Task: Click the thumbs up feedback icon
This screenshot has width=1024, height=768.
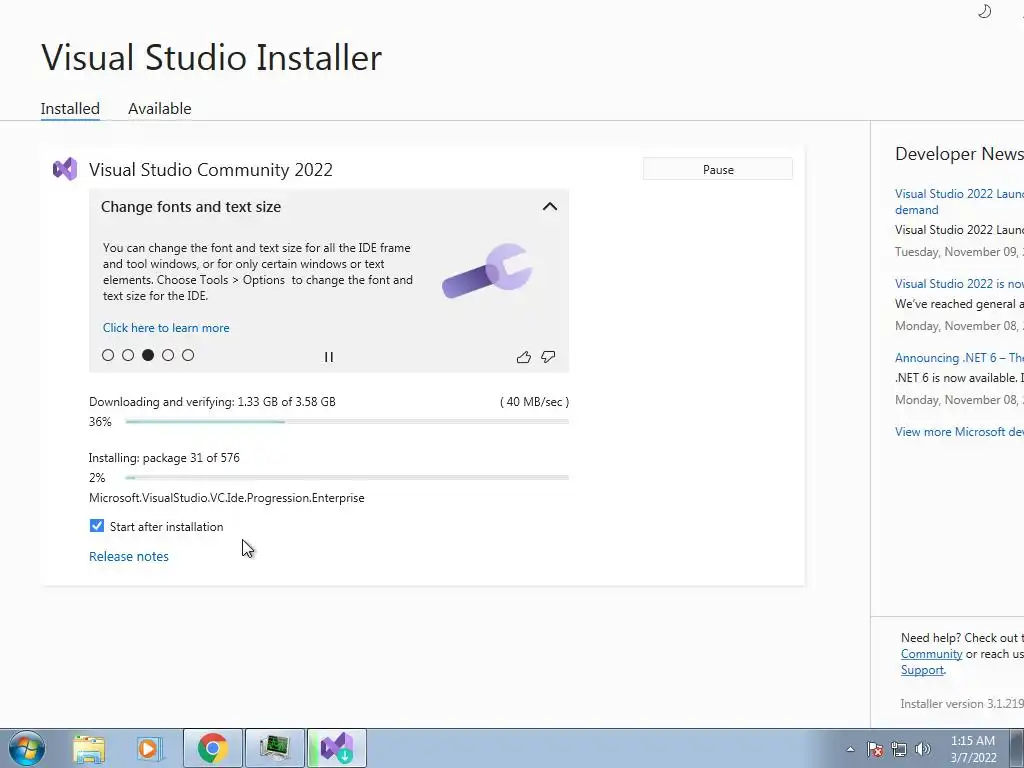Action: pyautogui.click(x=523, y=357)
